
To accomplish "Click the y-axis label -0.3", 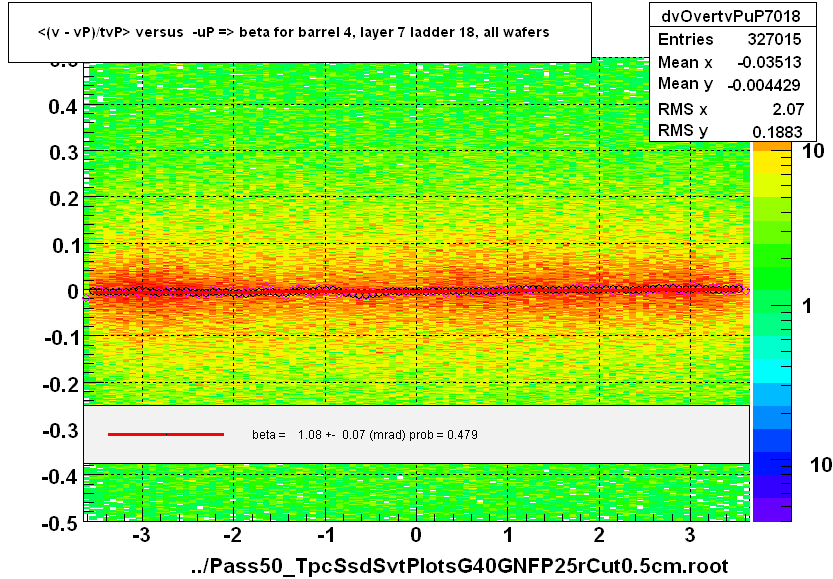I will pyautogui.click(x=61, y=430).
